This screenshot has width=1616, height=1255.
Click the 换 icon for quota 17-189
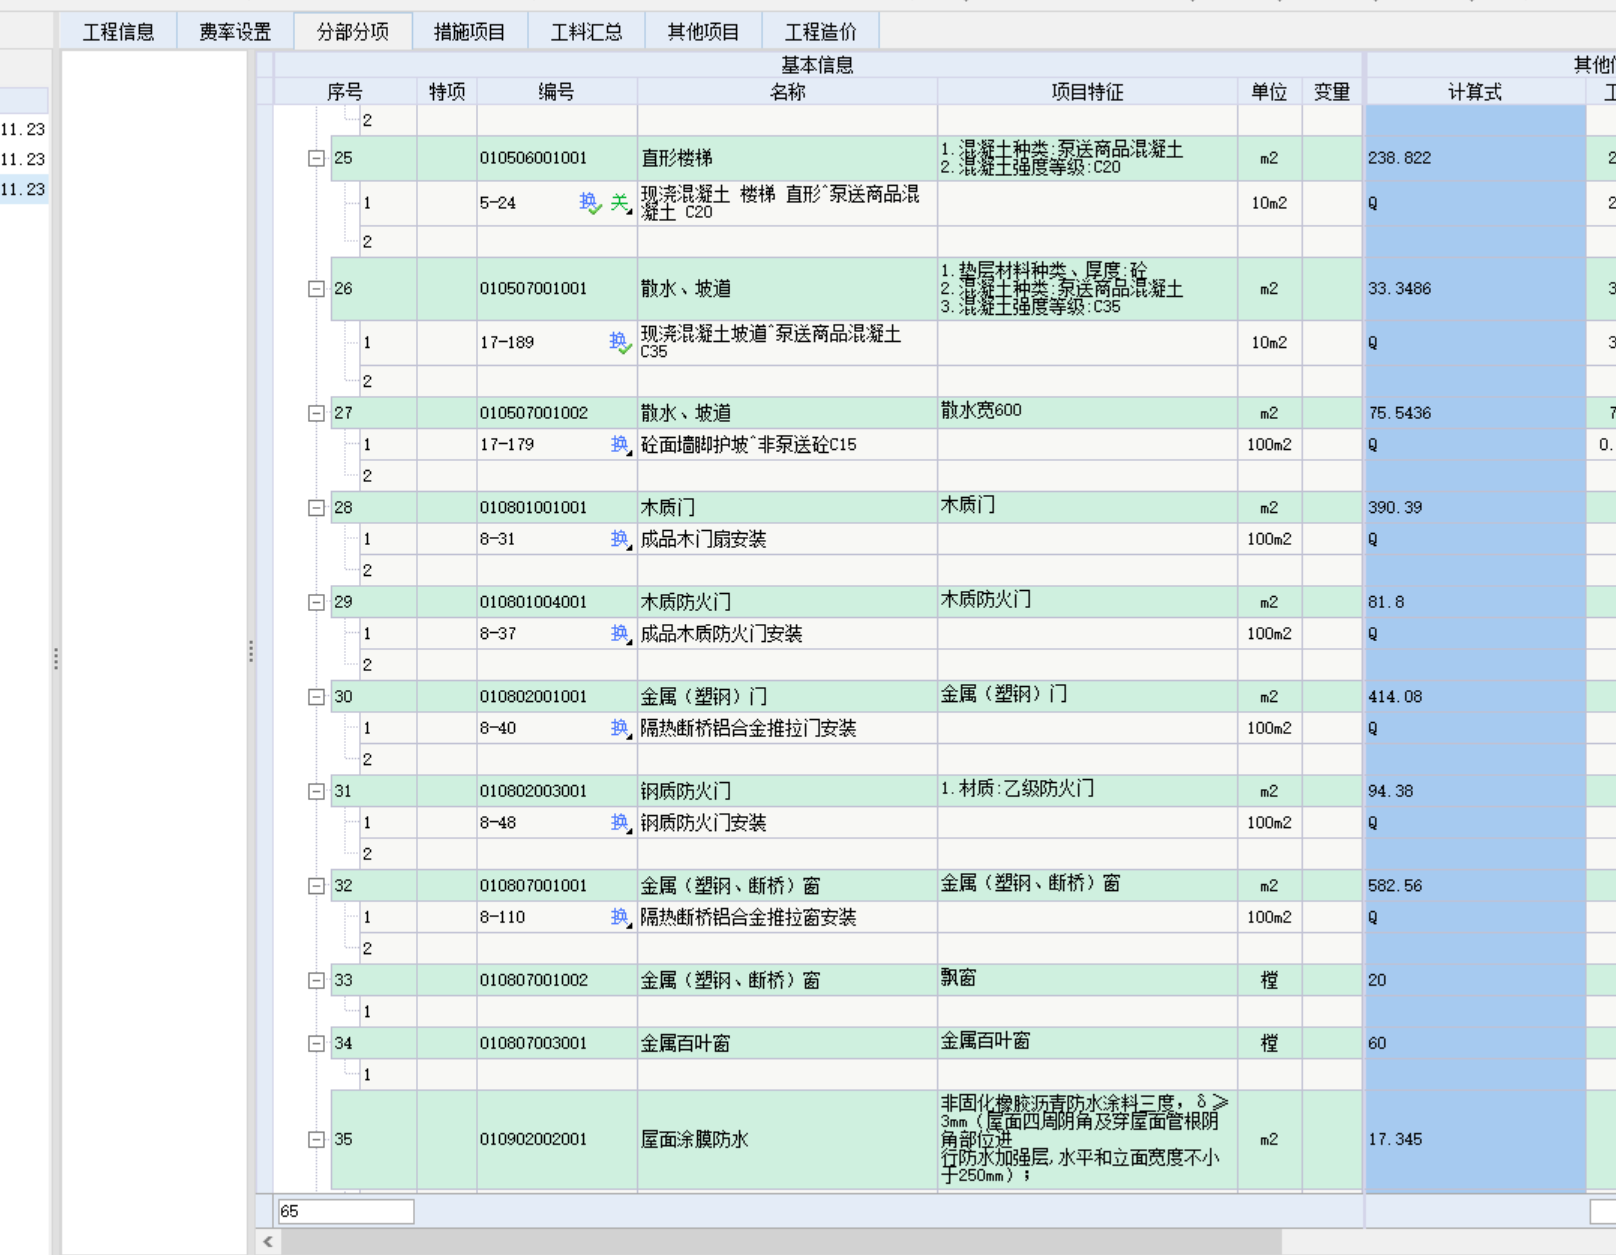(617, 339)
